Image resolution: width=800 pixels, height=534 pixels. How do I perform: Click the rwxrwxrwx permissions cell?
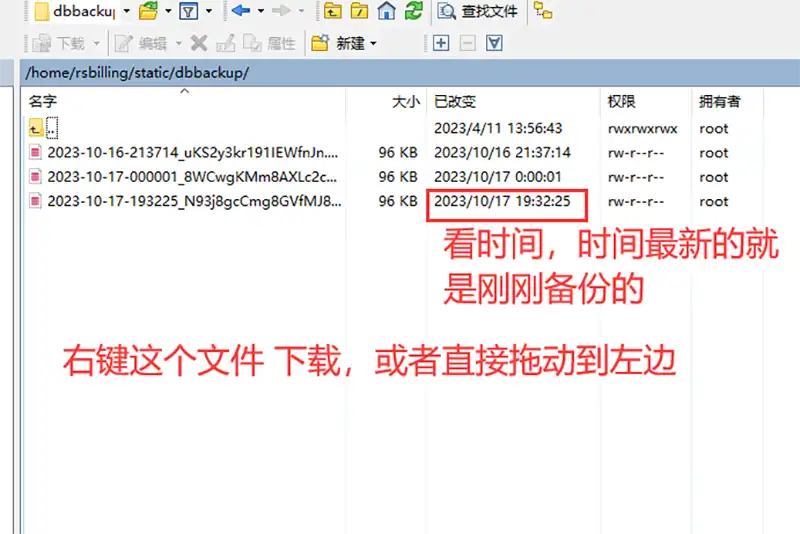(x=642, y=129)
